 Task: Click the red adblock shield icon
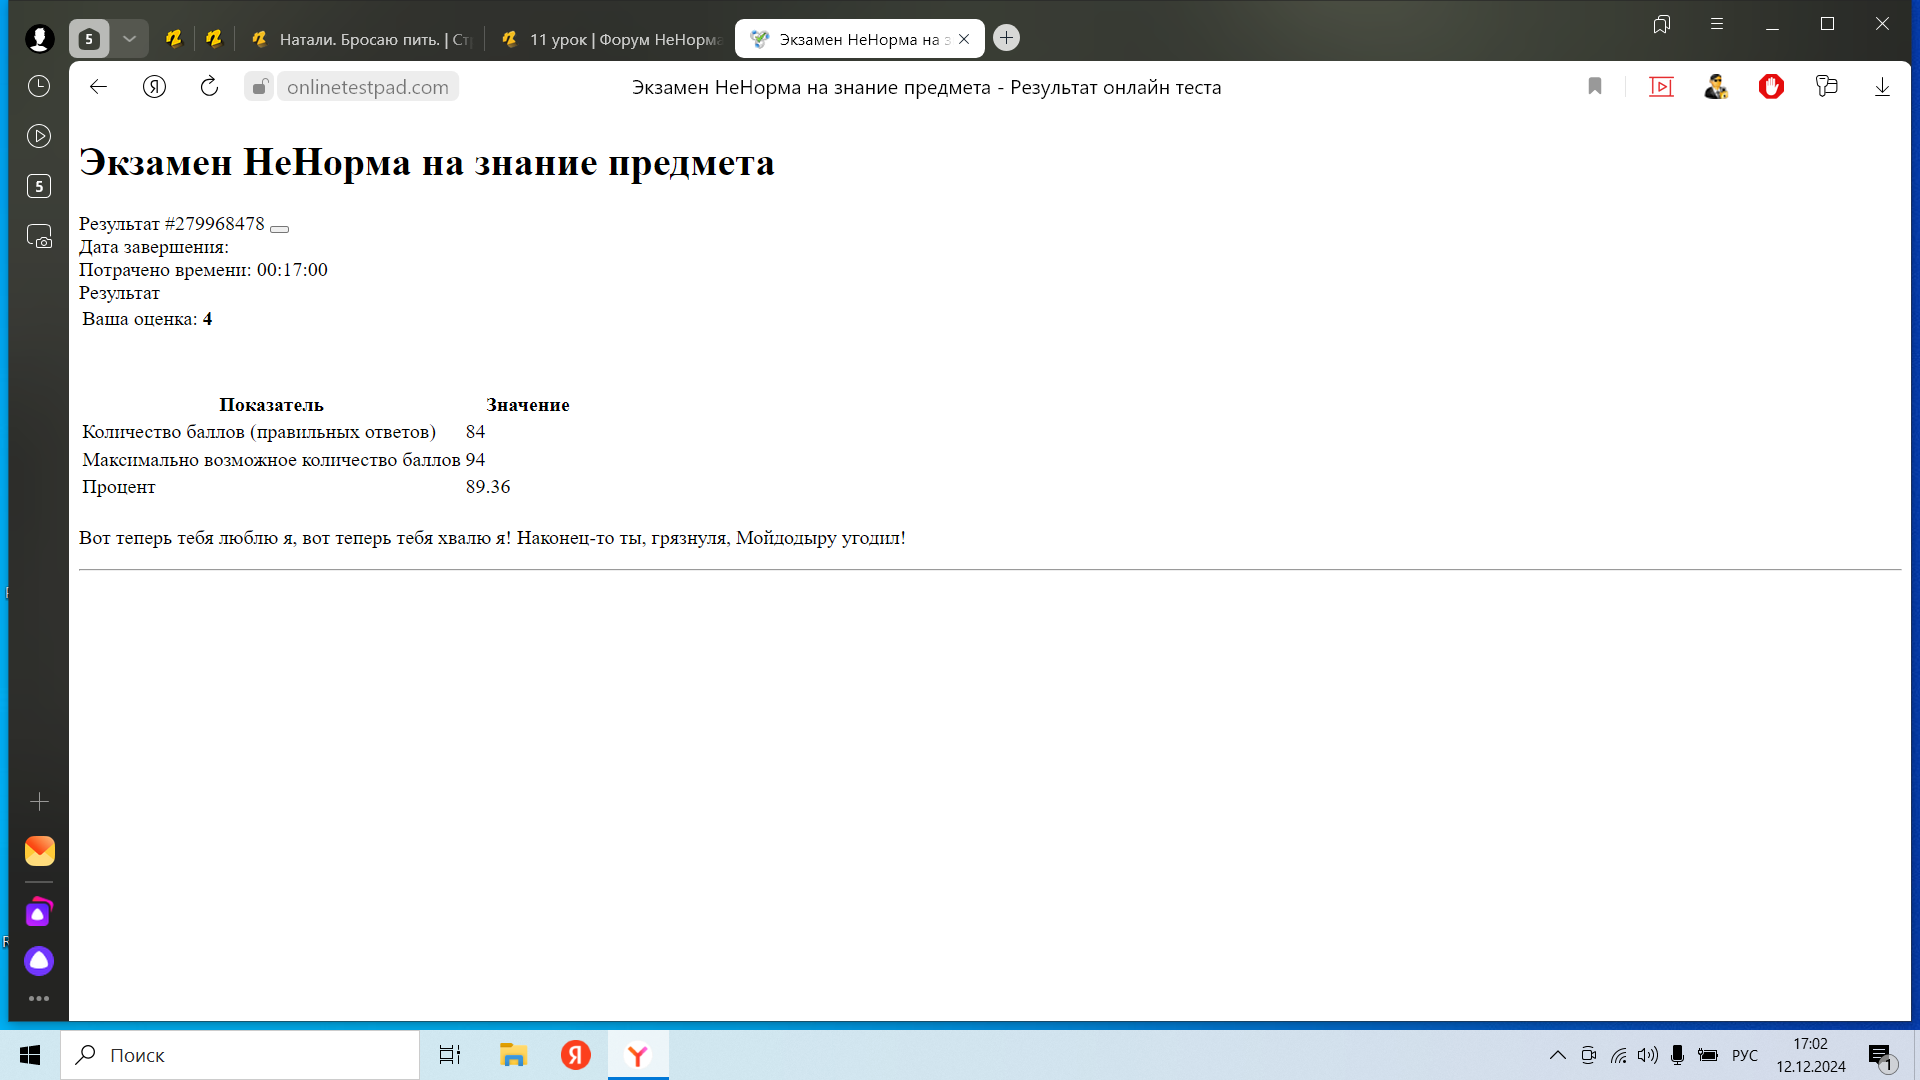[1771, 87]
